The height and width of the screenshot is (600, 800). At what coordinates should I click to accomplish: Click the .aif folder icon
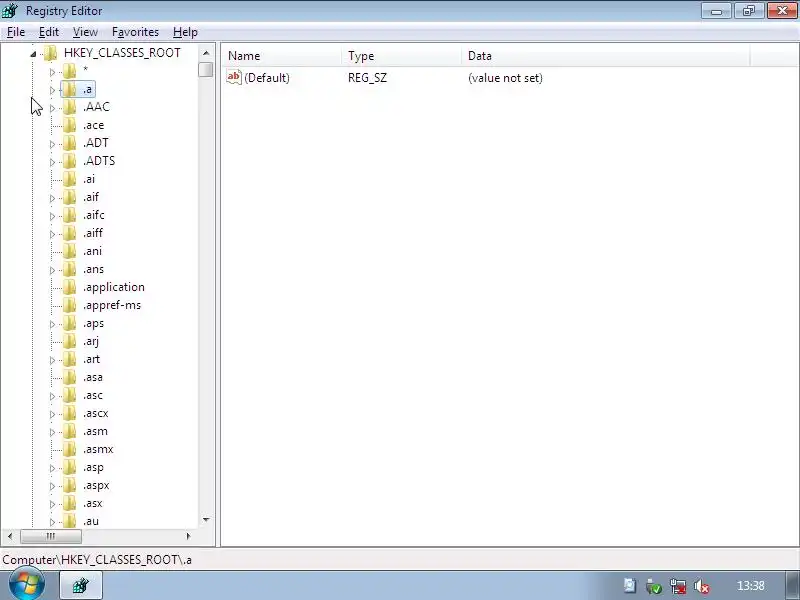coord(69,197)
